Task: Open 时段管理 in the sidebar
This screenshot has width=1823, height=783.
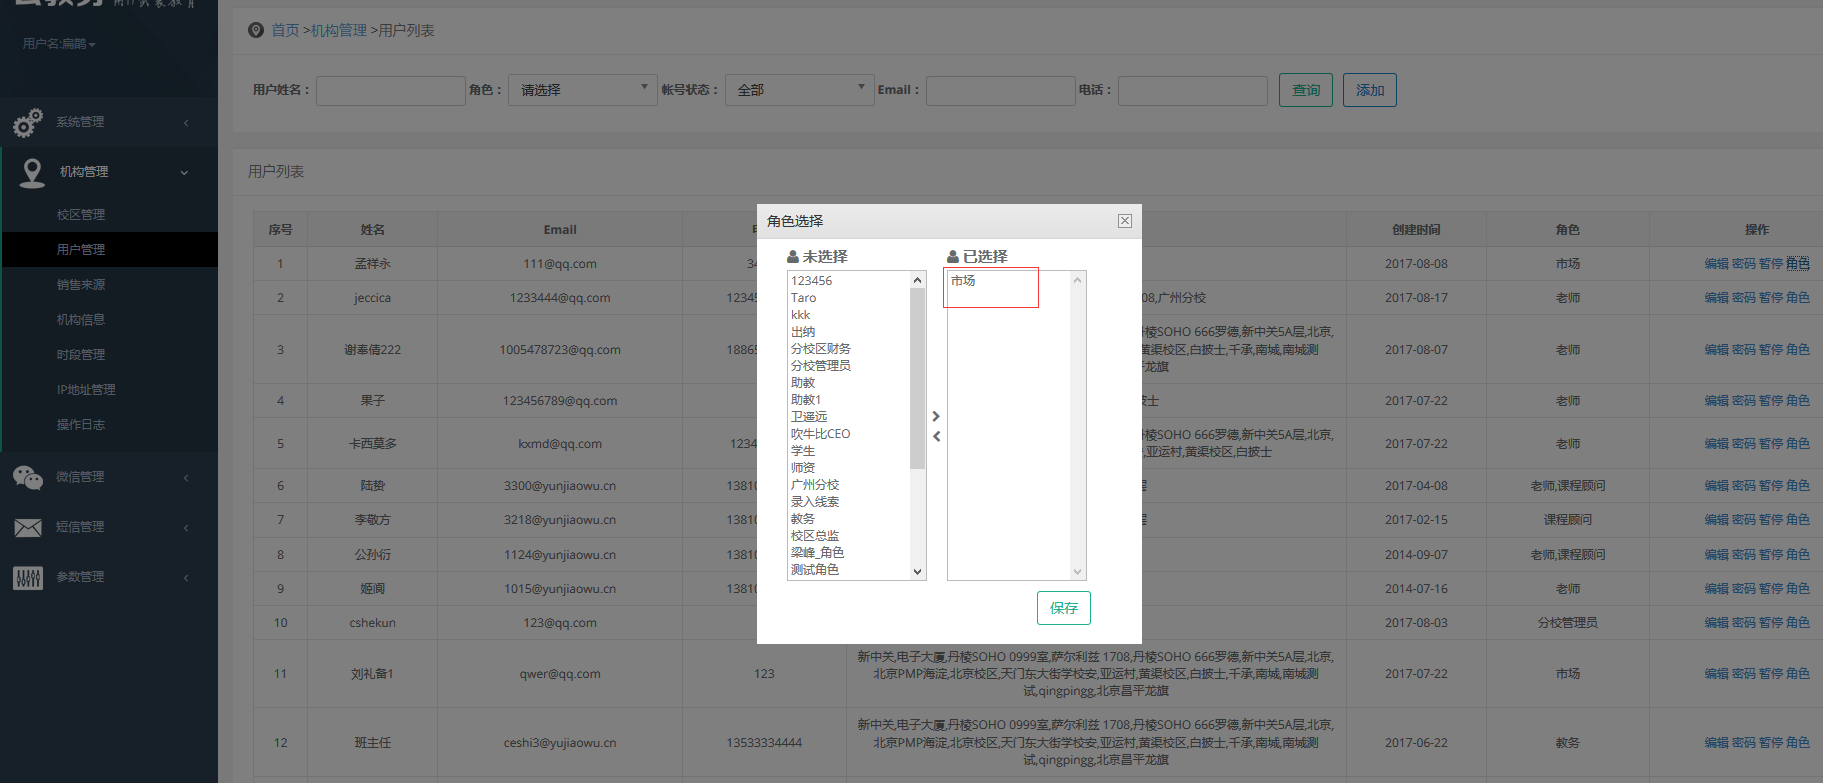Action: pyautogui.click(x=81, y=354)
